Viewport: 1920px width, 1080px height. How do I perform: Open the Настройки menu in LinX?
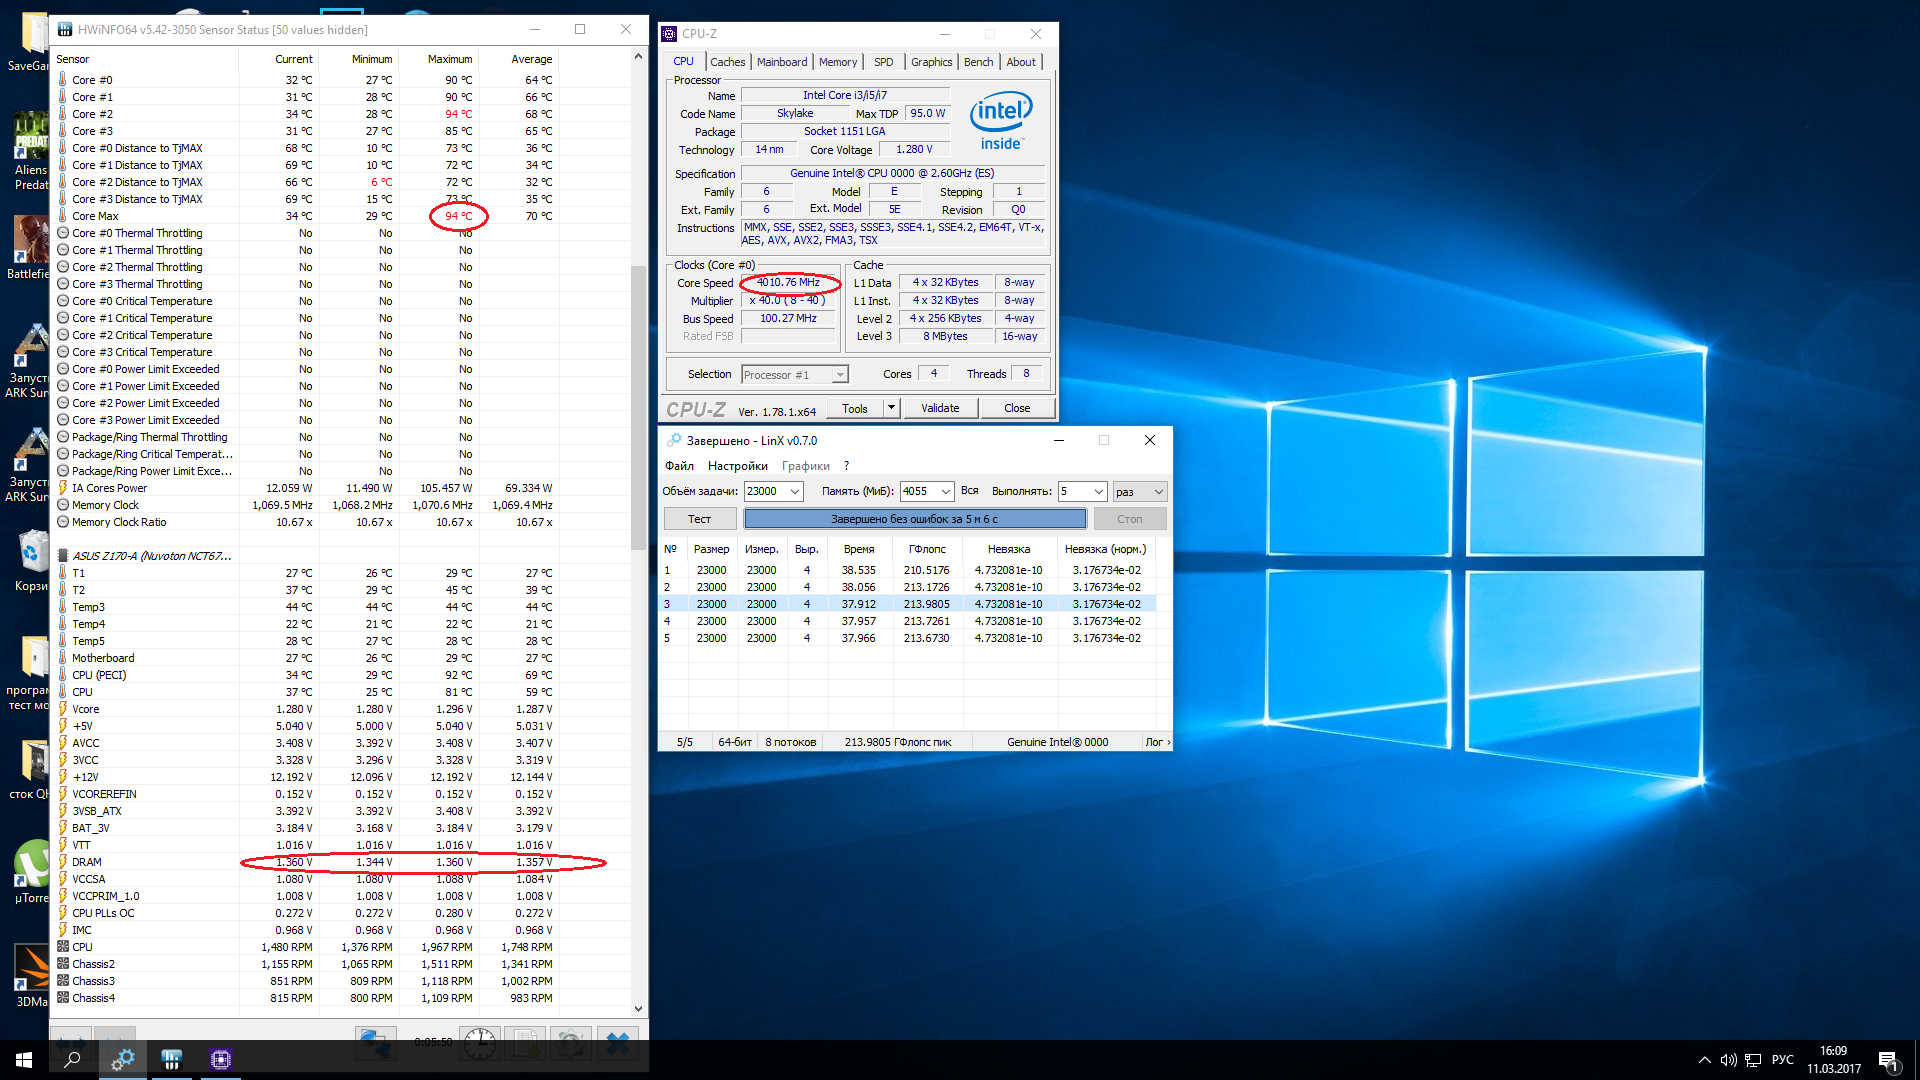point(737,466)
